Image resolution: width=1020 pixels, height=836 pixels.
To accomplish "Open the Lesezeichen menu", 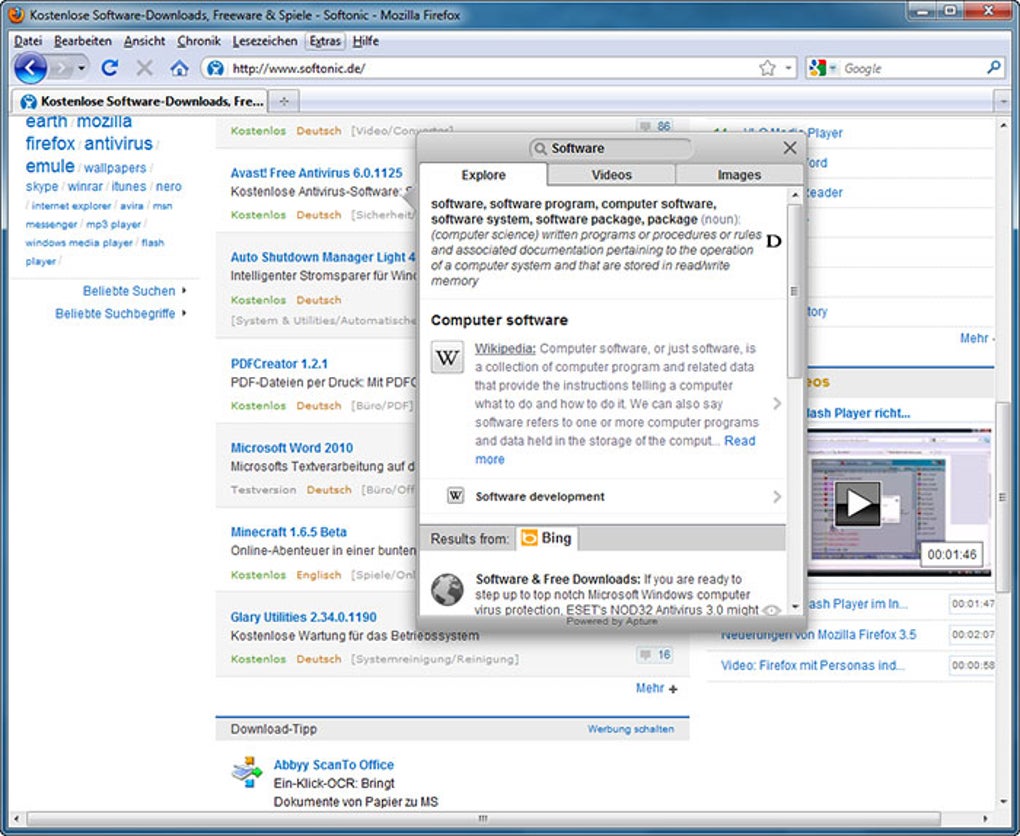I will coord(265,41).
